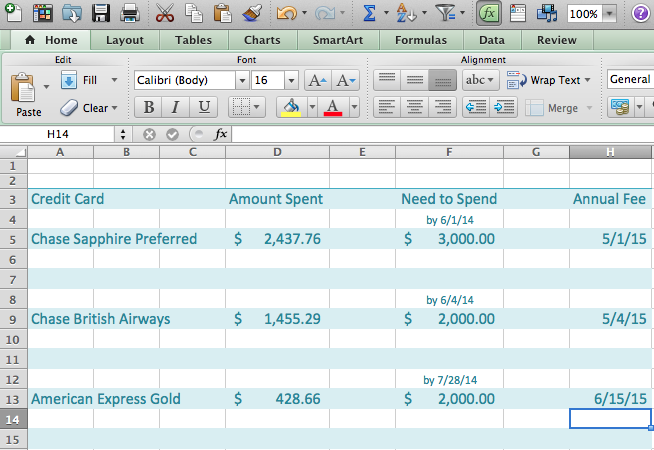The height and width of the screenshot is (450, 654).
Task: Activate the Format Painter brush
Action: coord(252,13)
